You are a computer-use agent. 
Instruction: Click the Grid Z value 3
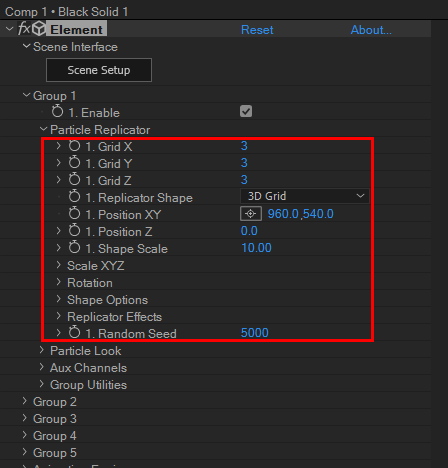pos(244,180)
